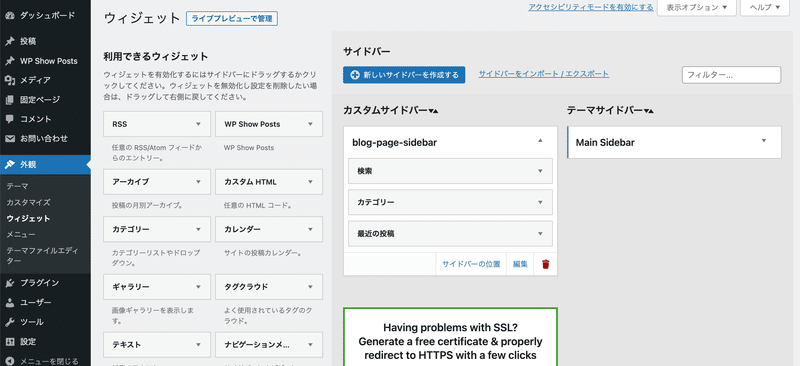Click アクセシビリティモードを有効にする link
This screenshot has width=800, height=366.
(x=591, y=7)
